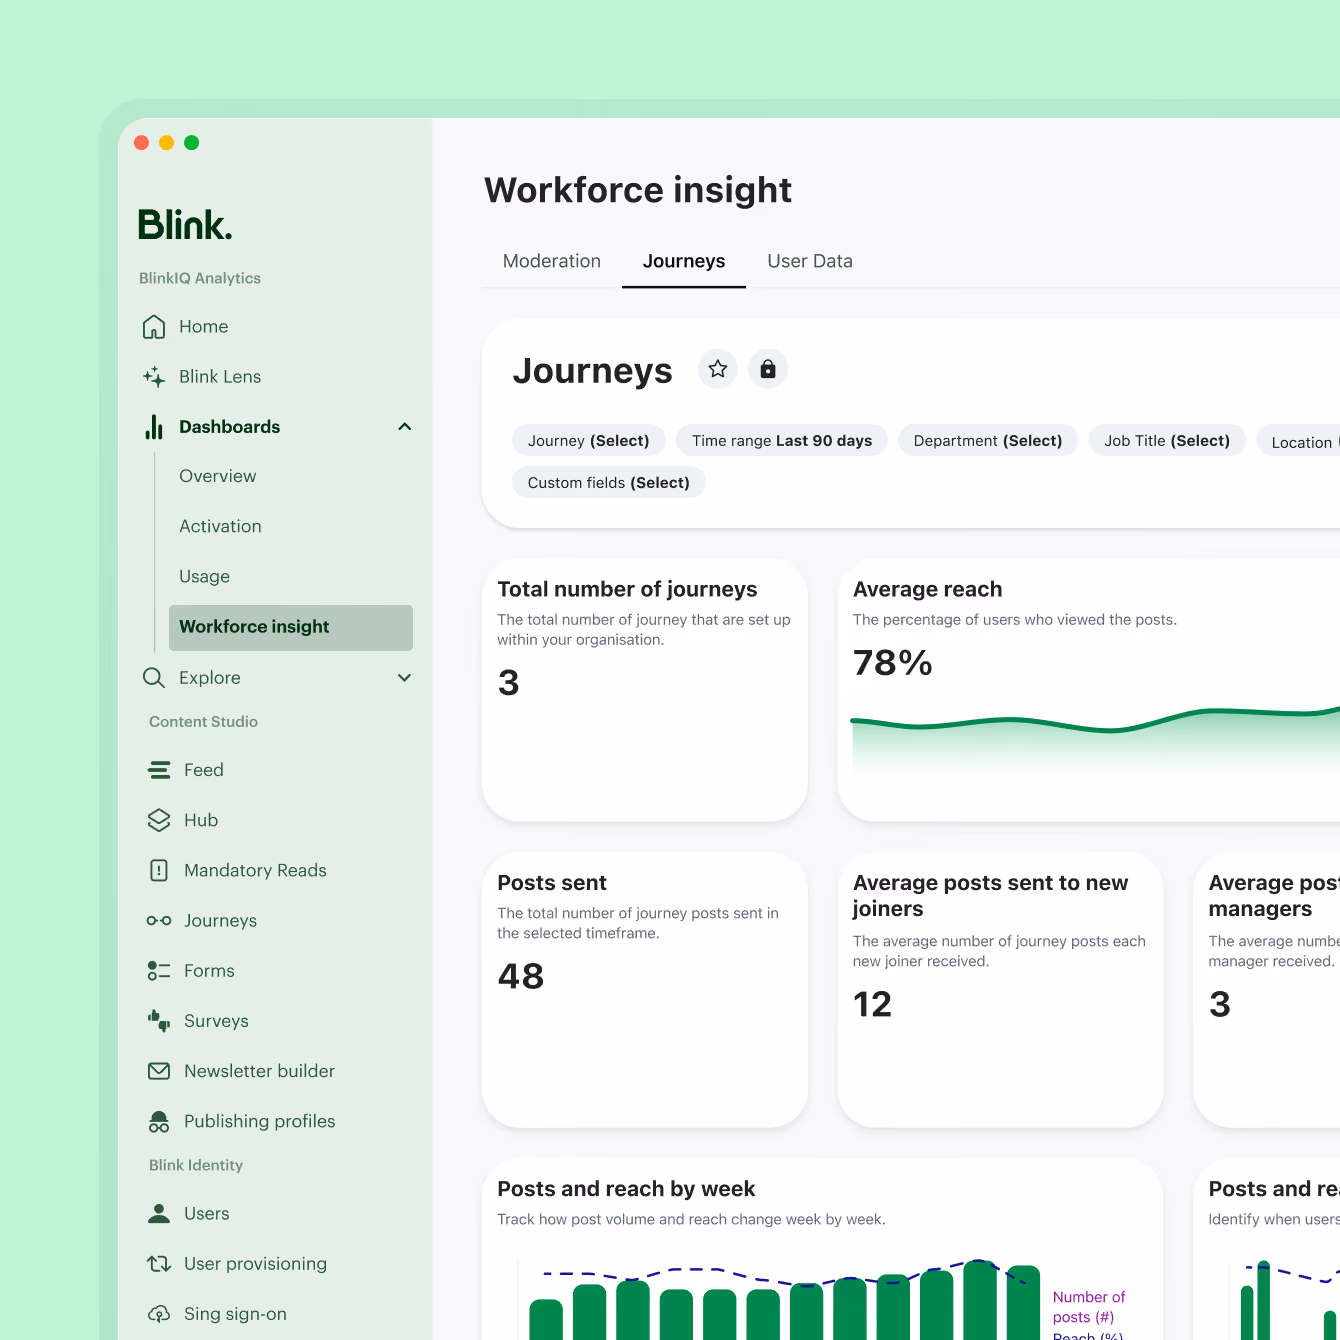Image resolution: width=1340 pixels, height=1340 pixels.
Task: Click the Home icon in sidebar
Action: 154,327
